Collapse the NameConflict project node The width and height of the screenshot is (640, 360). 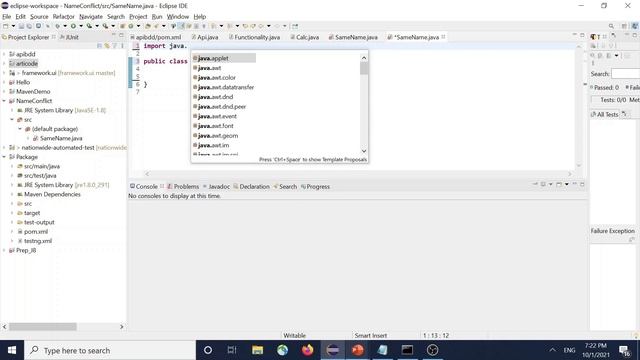[4, 101]
